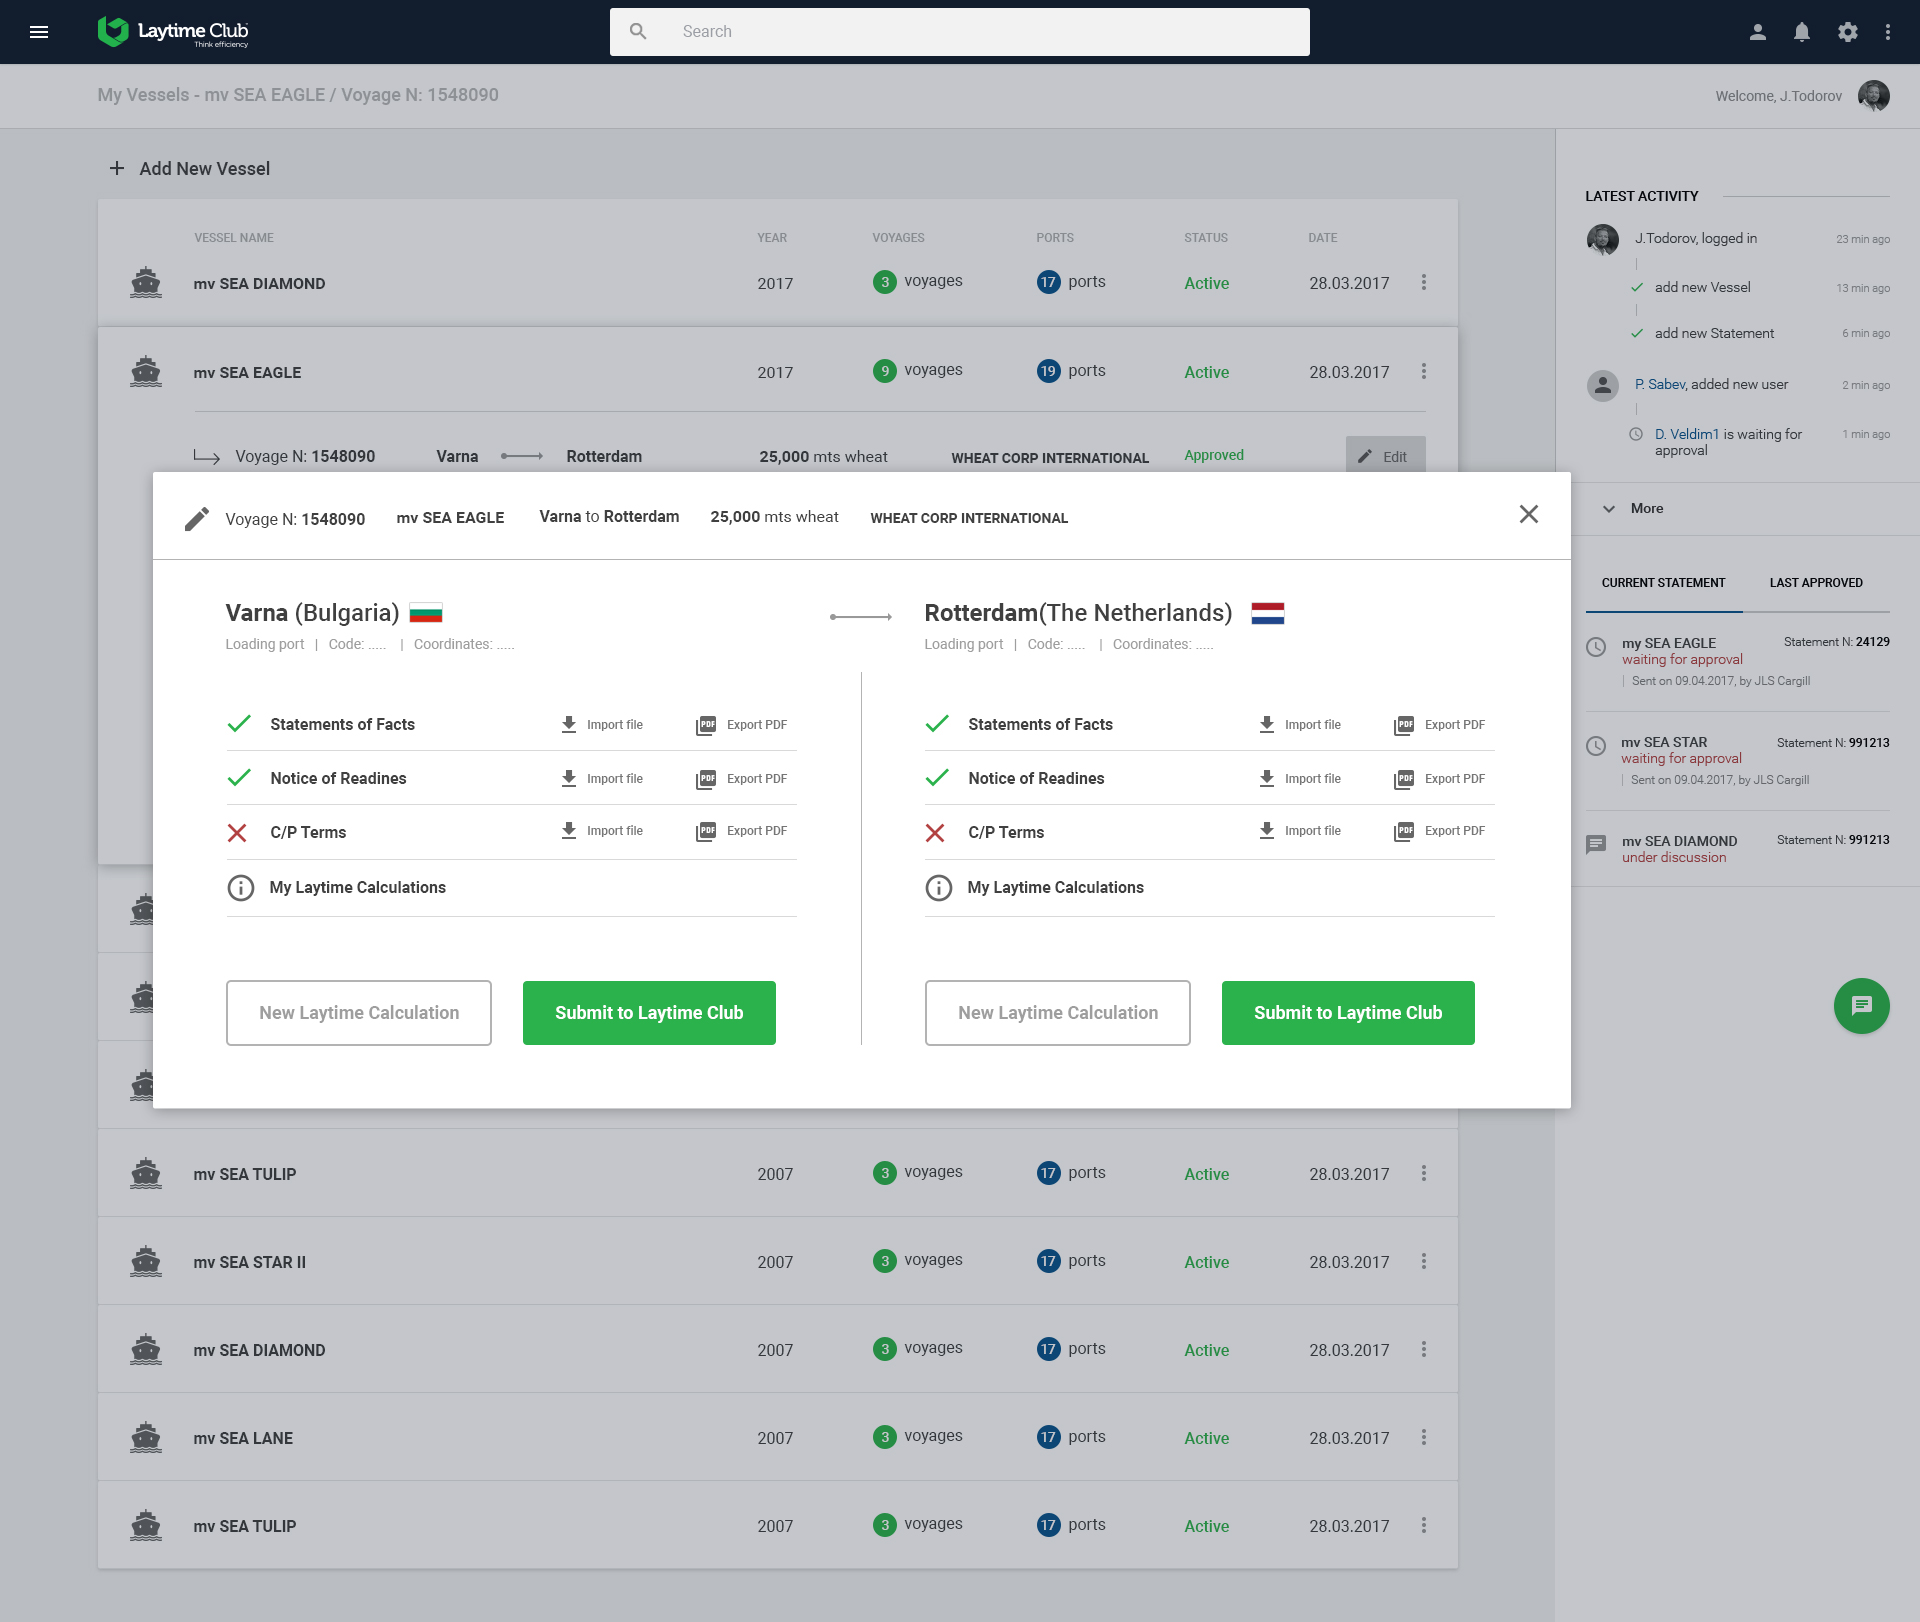This screenshot has height=1622, width=1920.
Task: Click info icon next to Varna My Laytime Calculations
Action: pyautogui.click(x=241, y=888)
